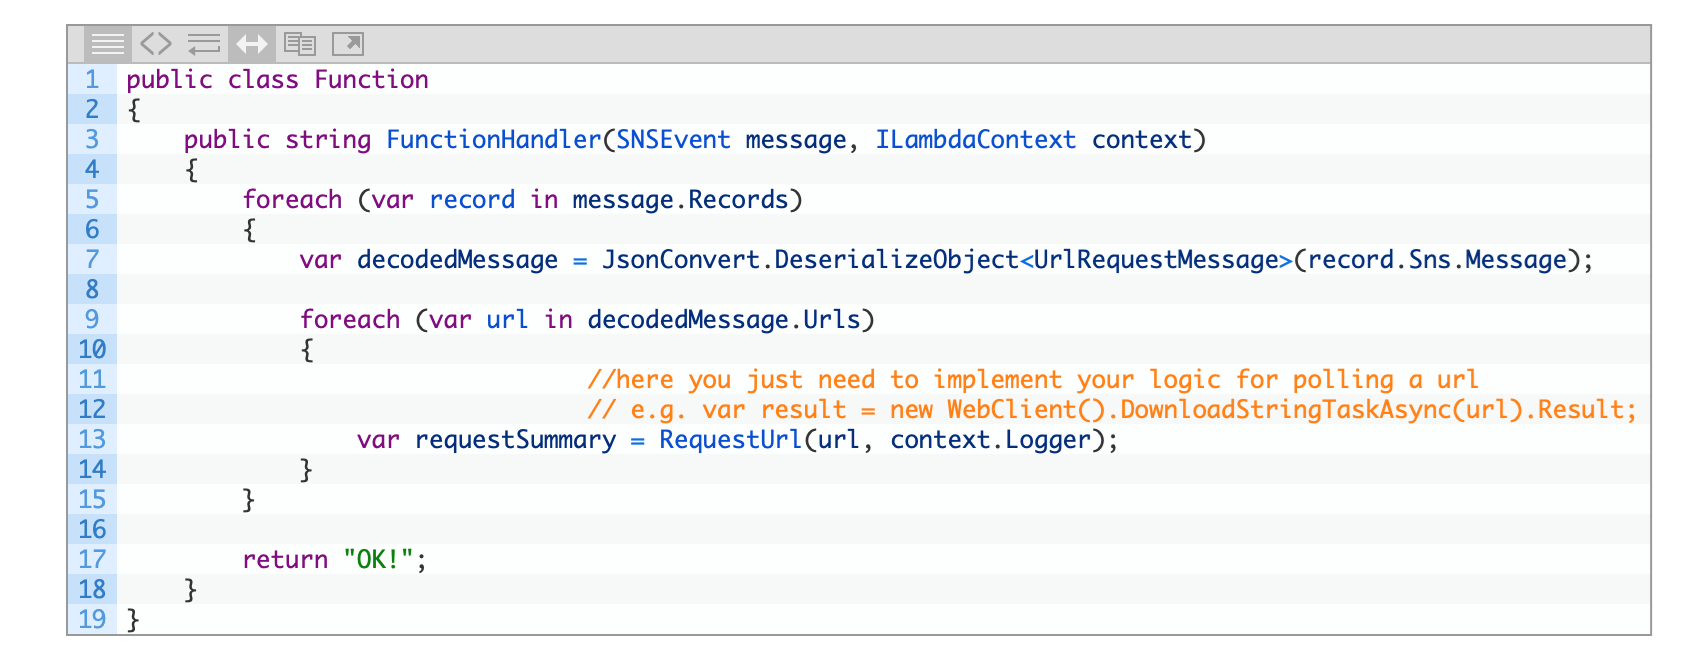The height and width of the screenshot is (668, 1684).
Task: Click the orange comment about polling a url
Action: click(1032, 380)
